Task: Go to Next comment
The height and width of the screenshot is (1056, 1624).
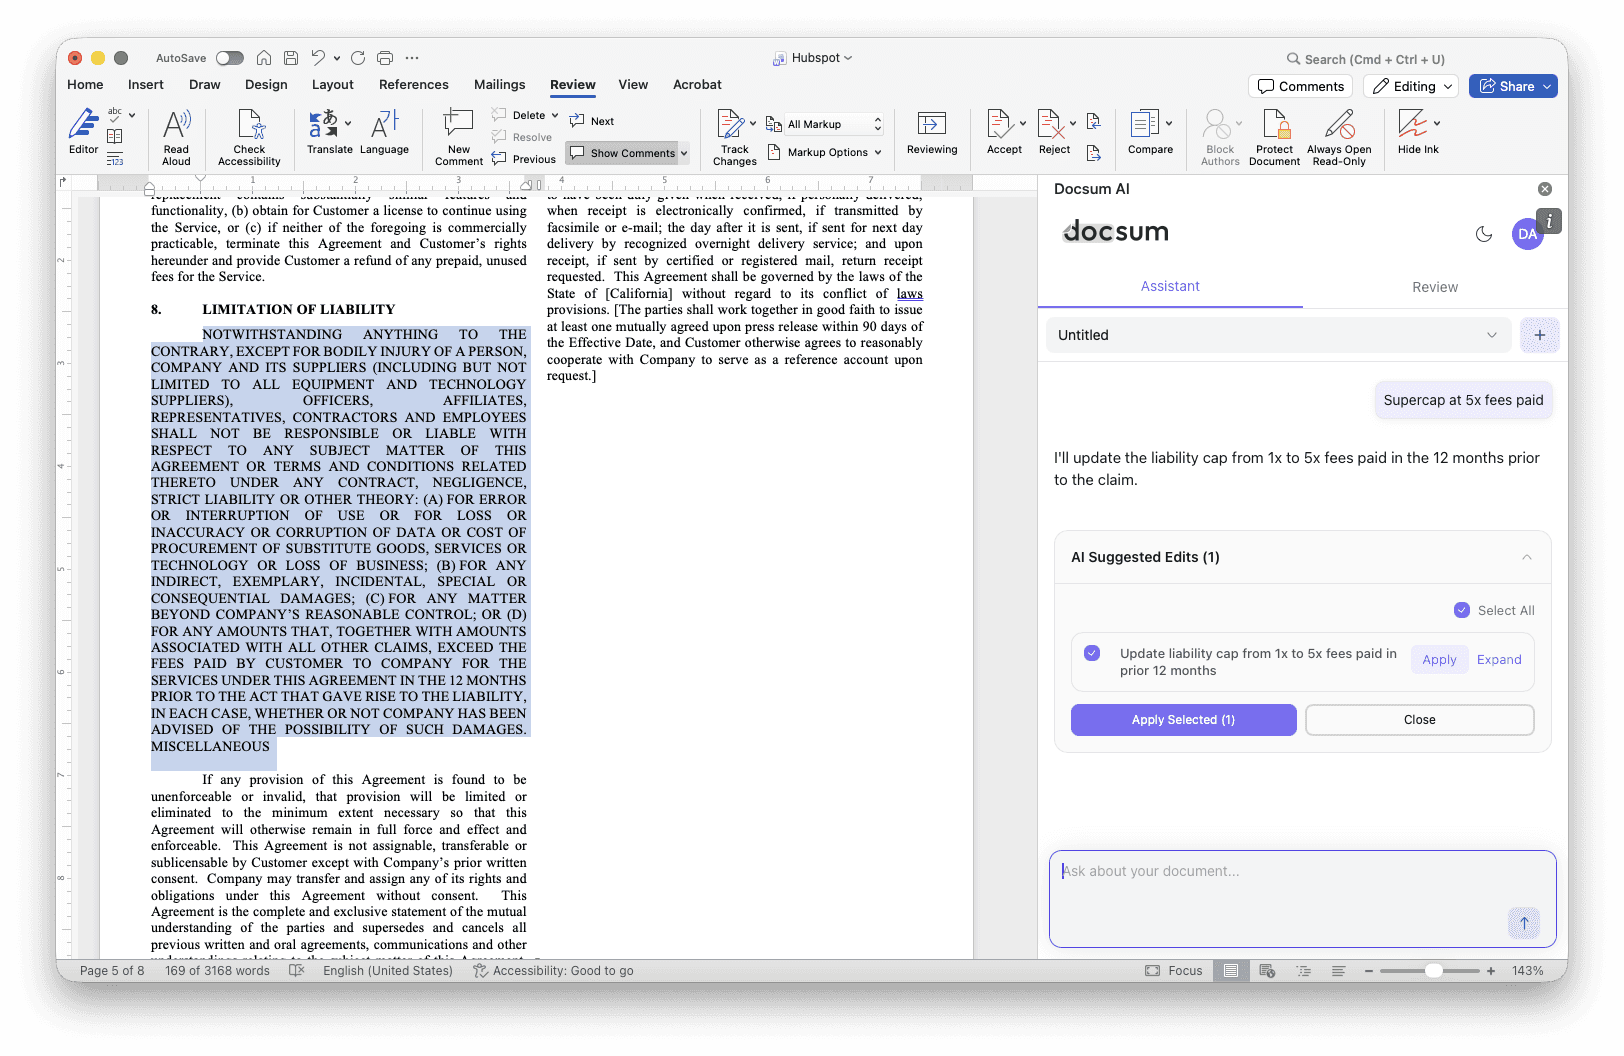Action: point(592,121)
